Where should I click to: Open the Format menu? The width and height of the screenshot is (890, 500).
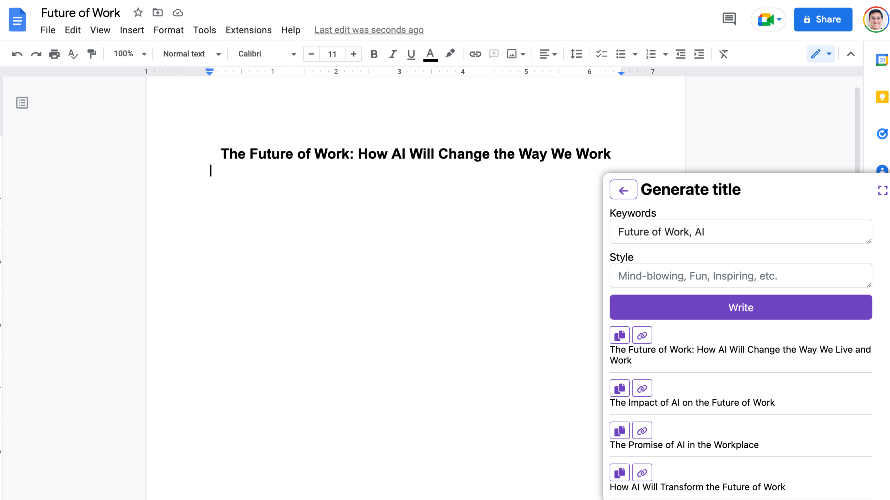click(168, 30)
